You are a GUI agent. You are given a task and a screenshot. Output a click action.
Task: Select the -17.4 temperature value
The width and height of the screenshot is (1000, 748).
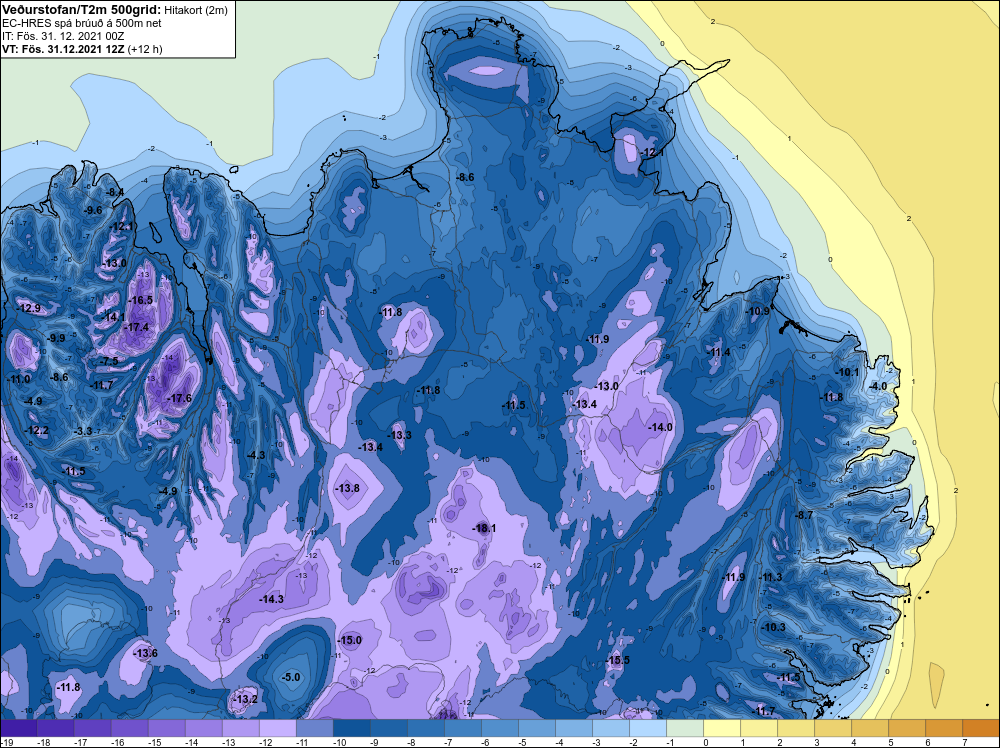[136, 327]
